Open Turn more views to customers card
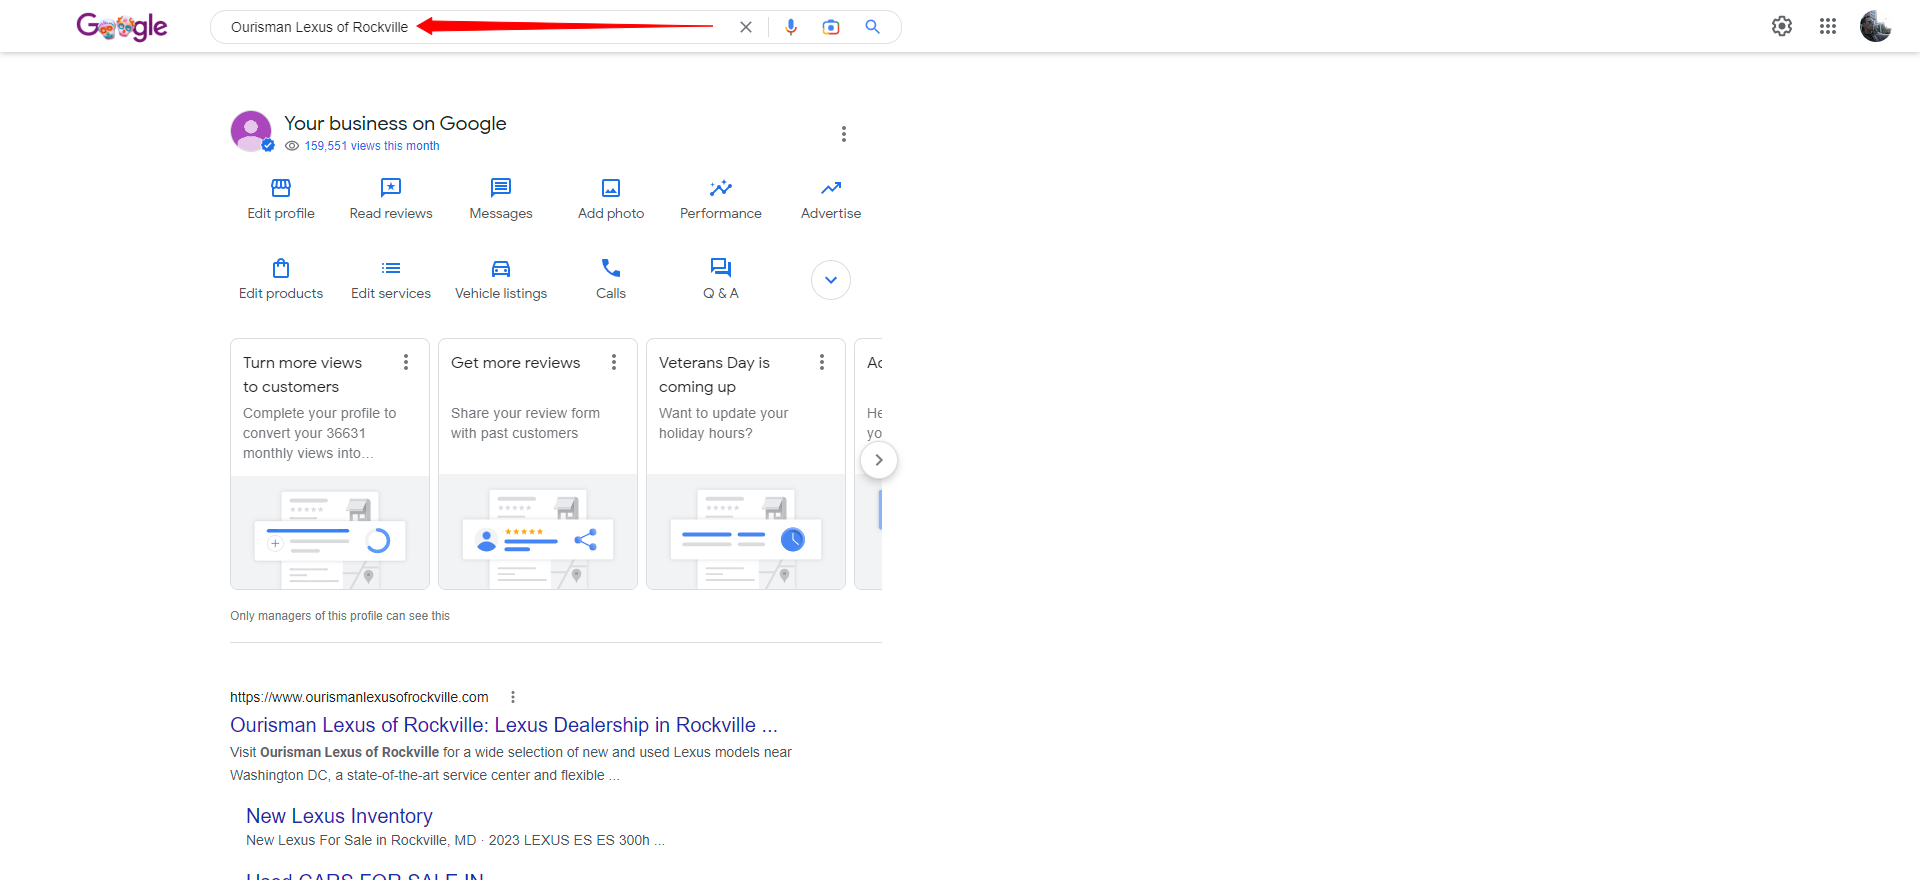1920x880 pixels. pyautogui.click(x=330, y=464)
